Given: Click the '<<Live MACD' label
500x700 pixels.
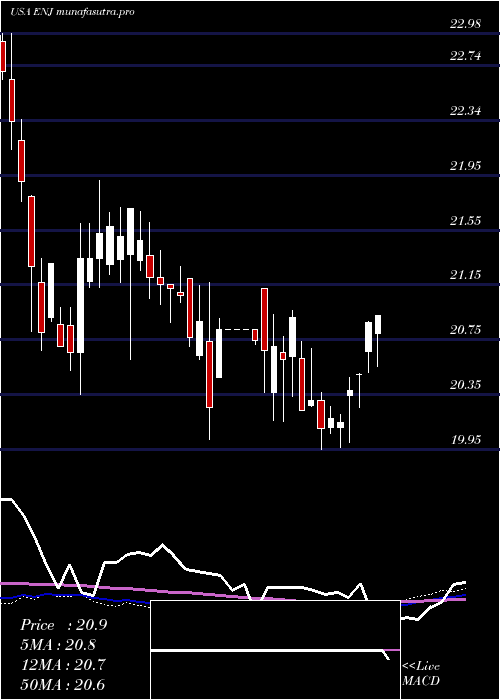Looking at the screenshot, I should [x=421, y=673].
